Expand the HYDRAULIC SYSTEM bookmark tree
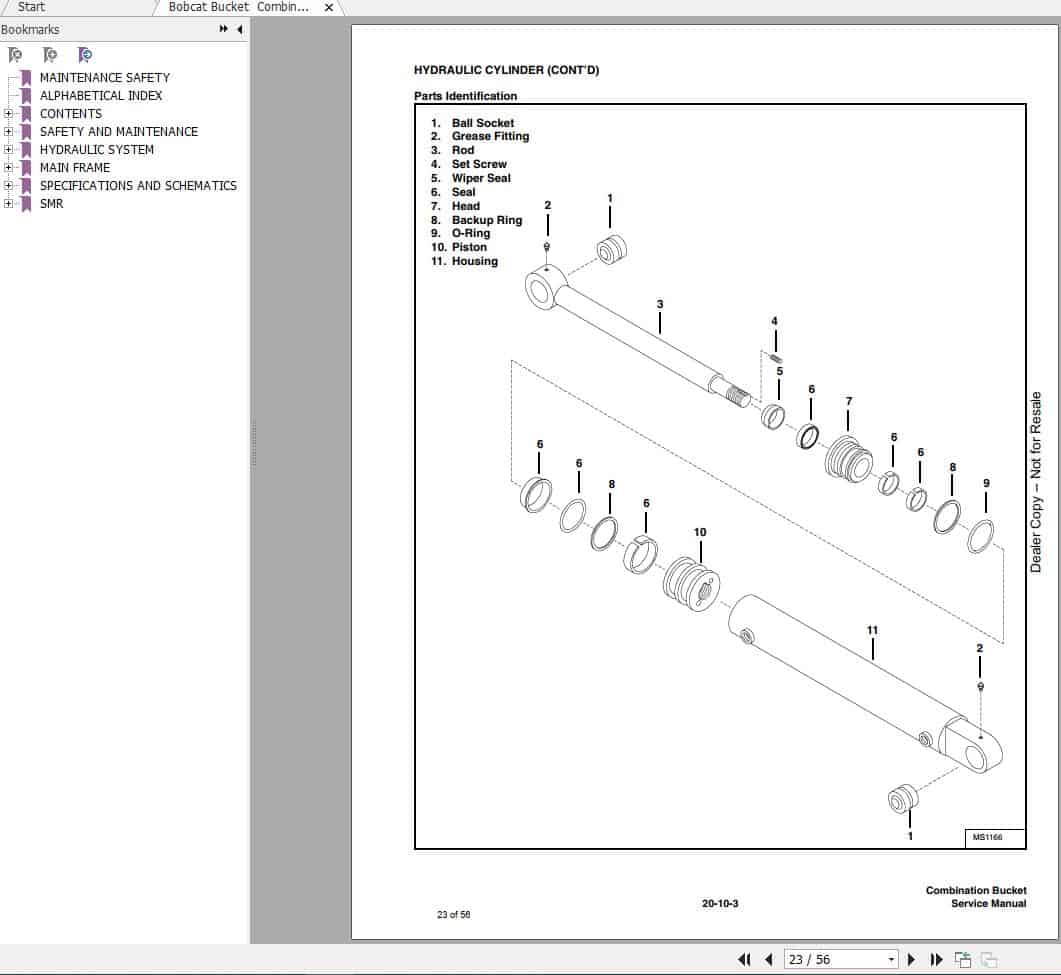The image size is (1061, 975). (9, 149)
